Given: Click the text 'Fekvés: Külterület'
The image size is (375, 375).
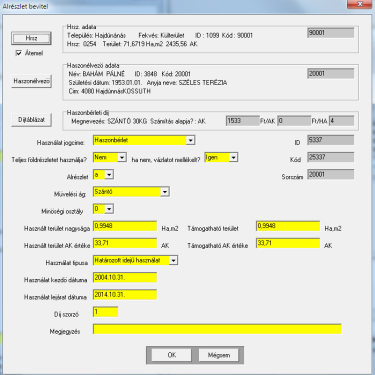Looking at the screenshot, I should coord(161,35).
